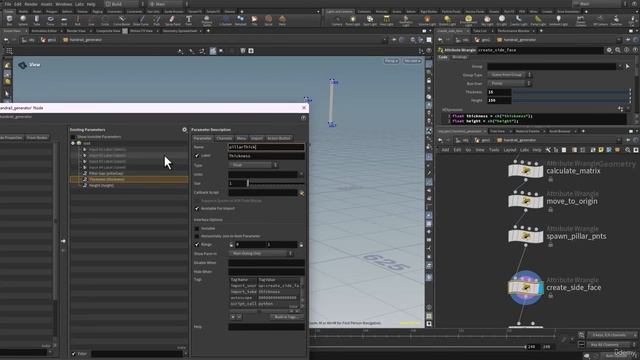
Task: Click the create_side_face node
Action: click(526, 287)
